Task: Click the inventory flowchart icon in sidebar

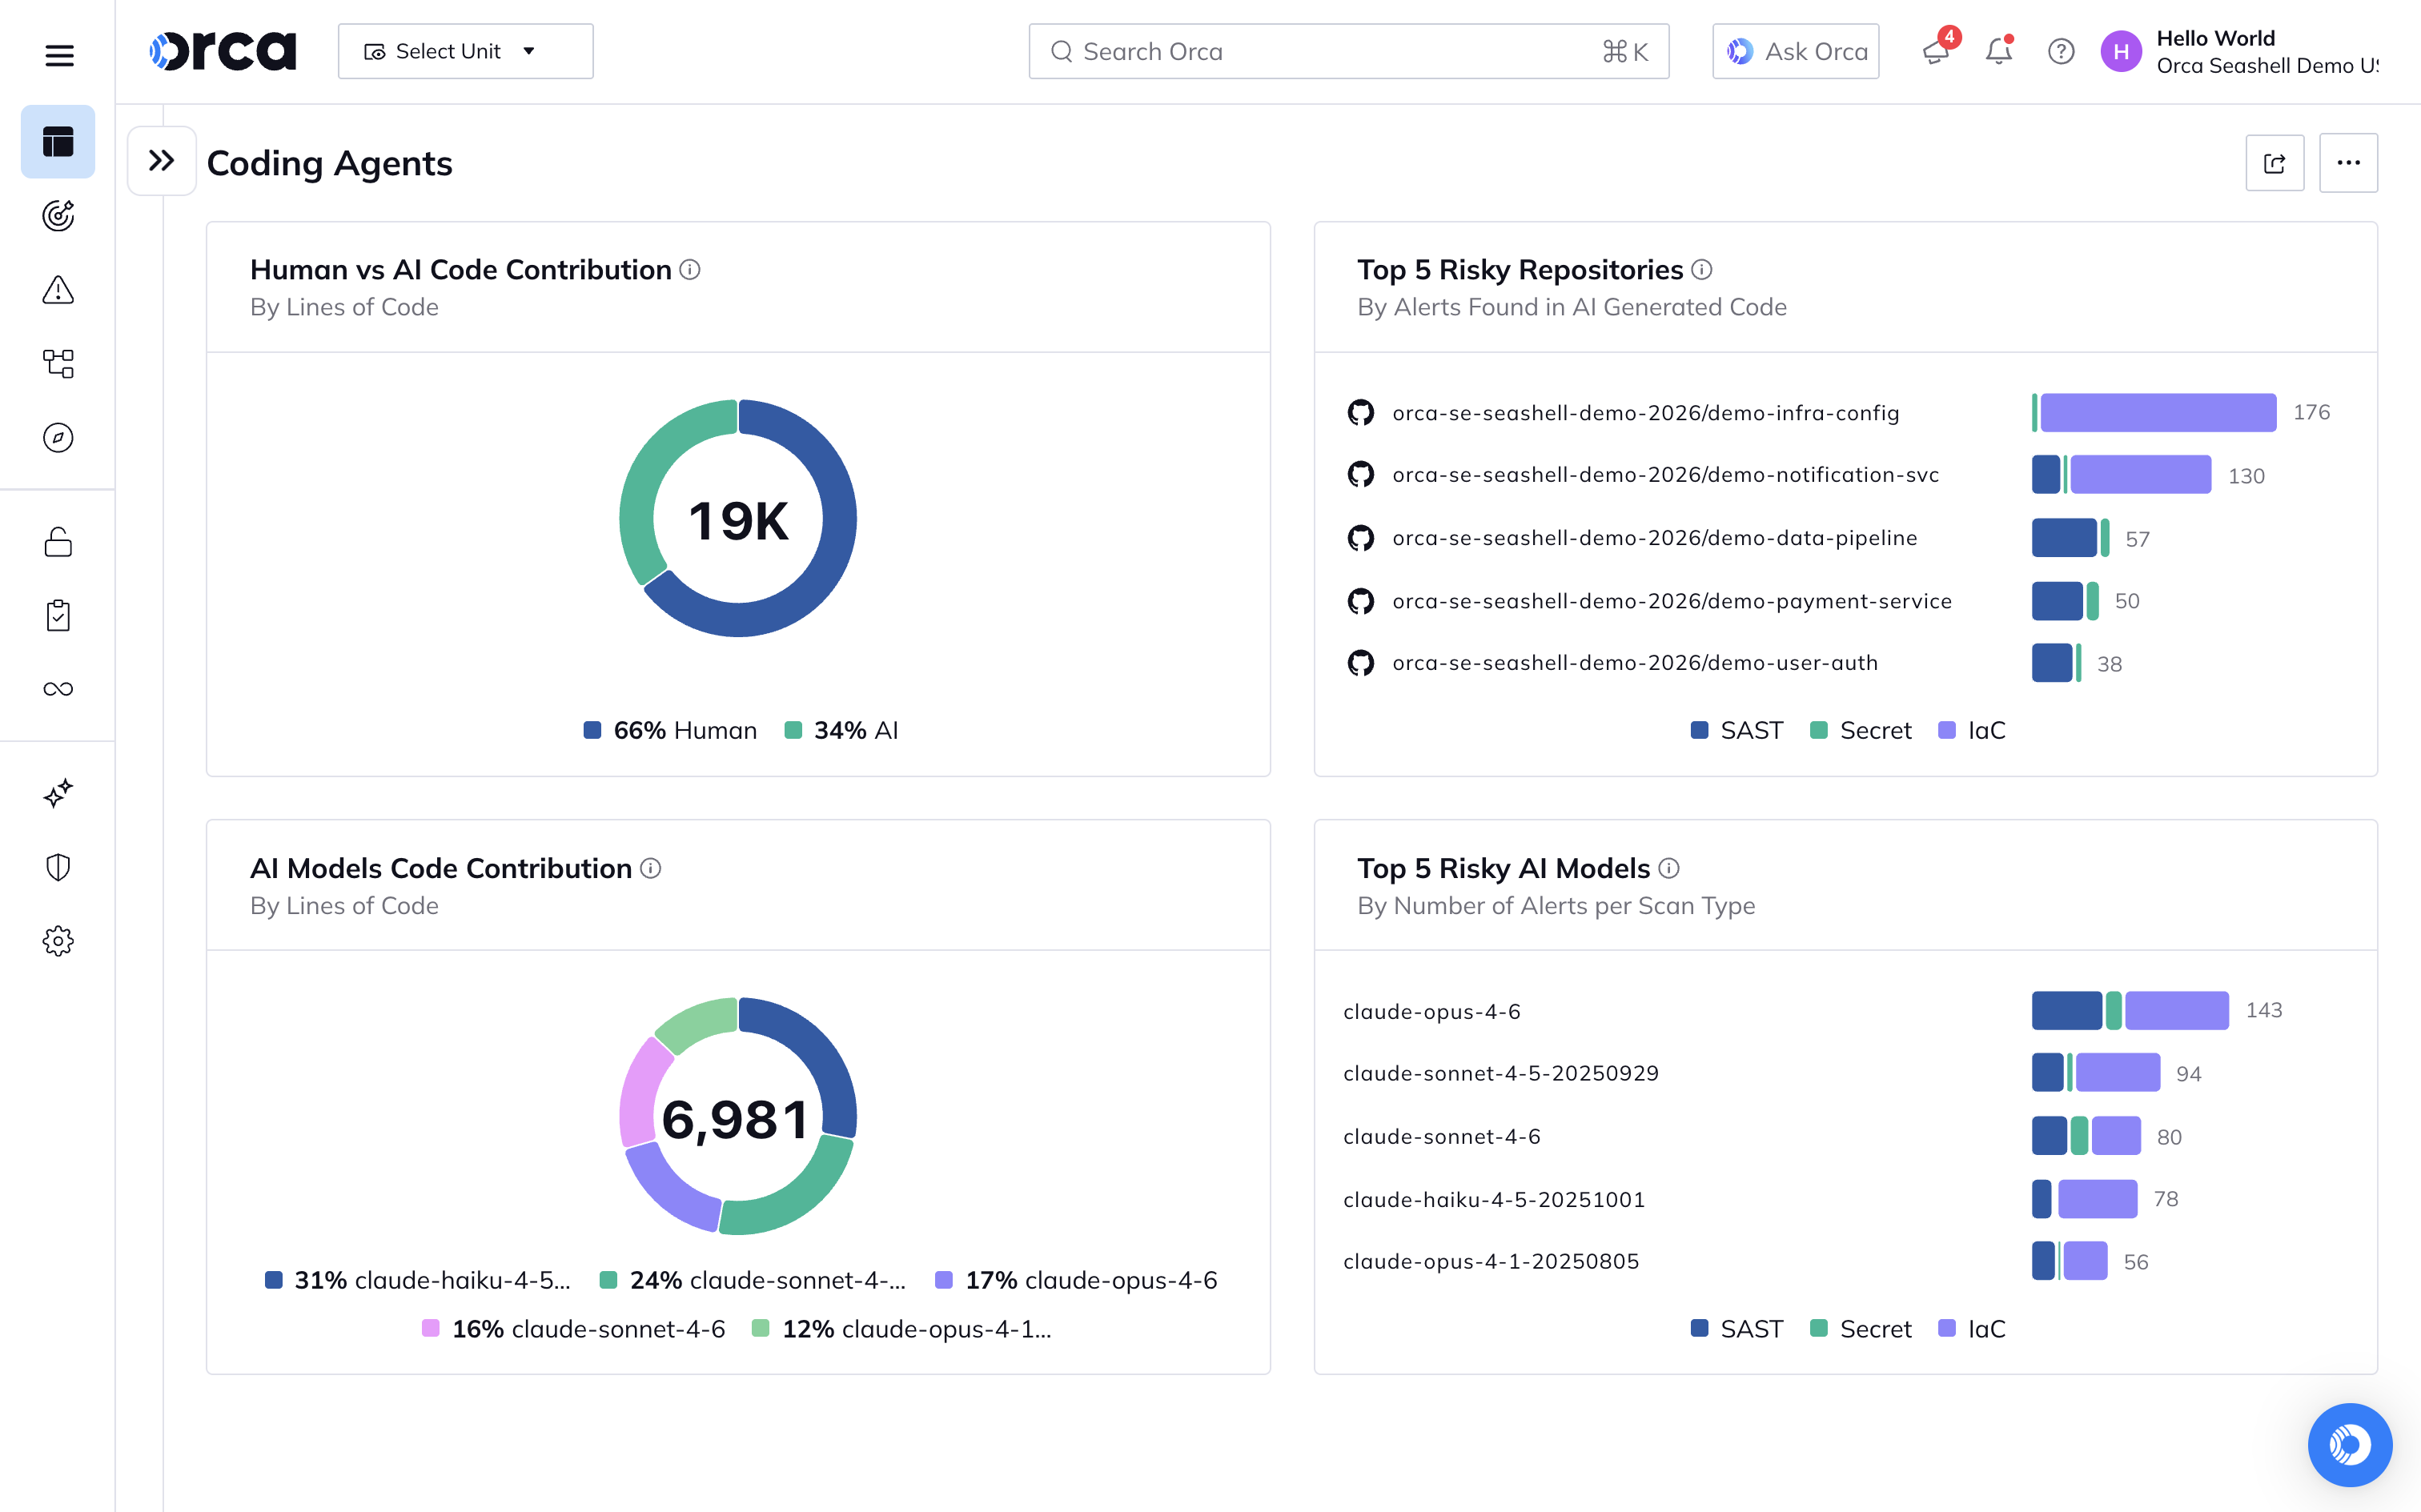Action: 58,363
